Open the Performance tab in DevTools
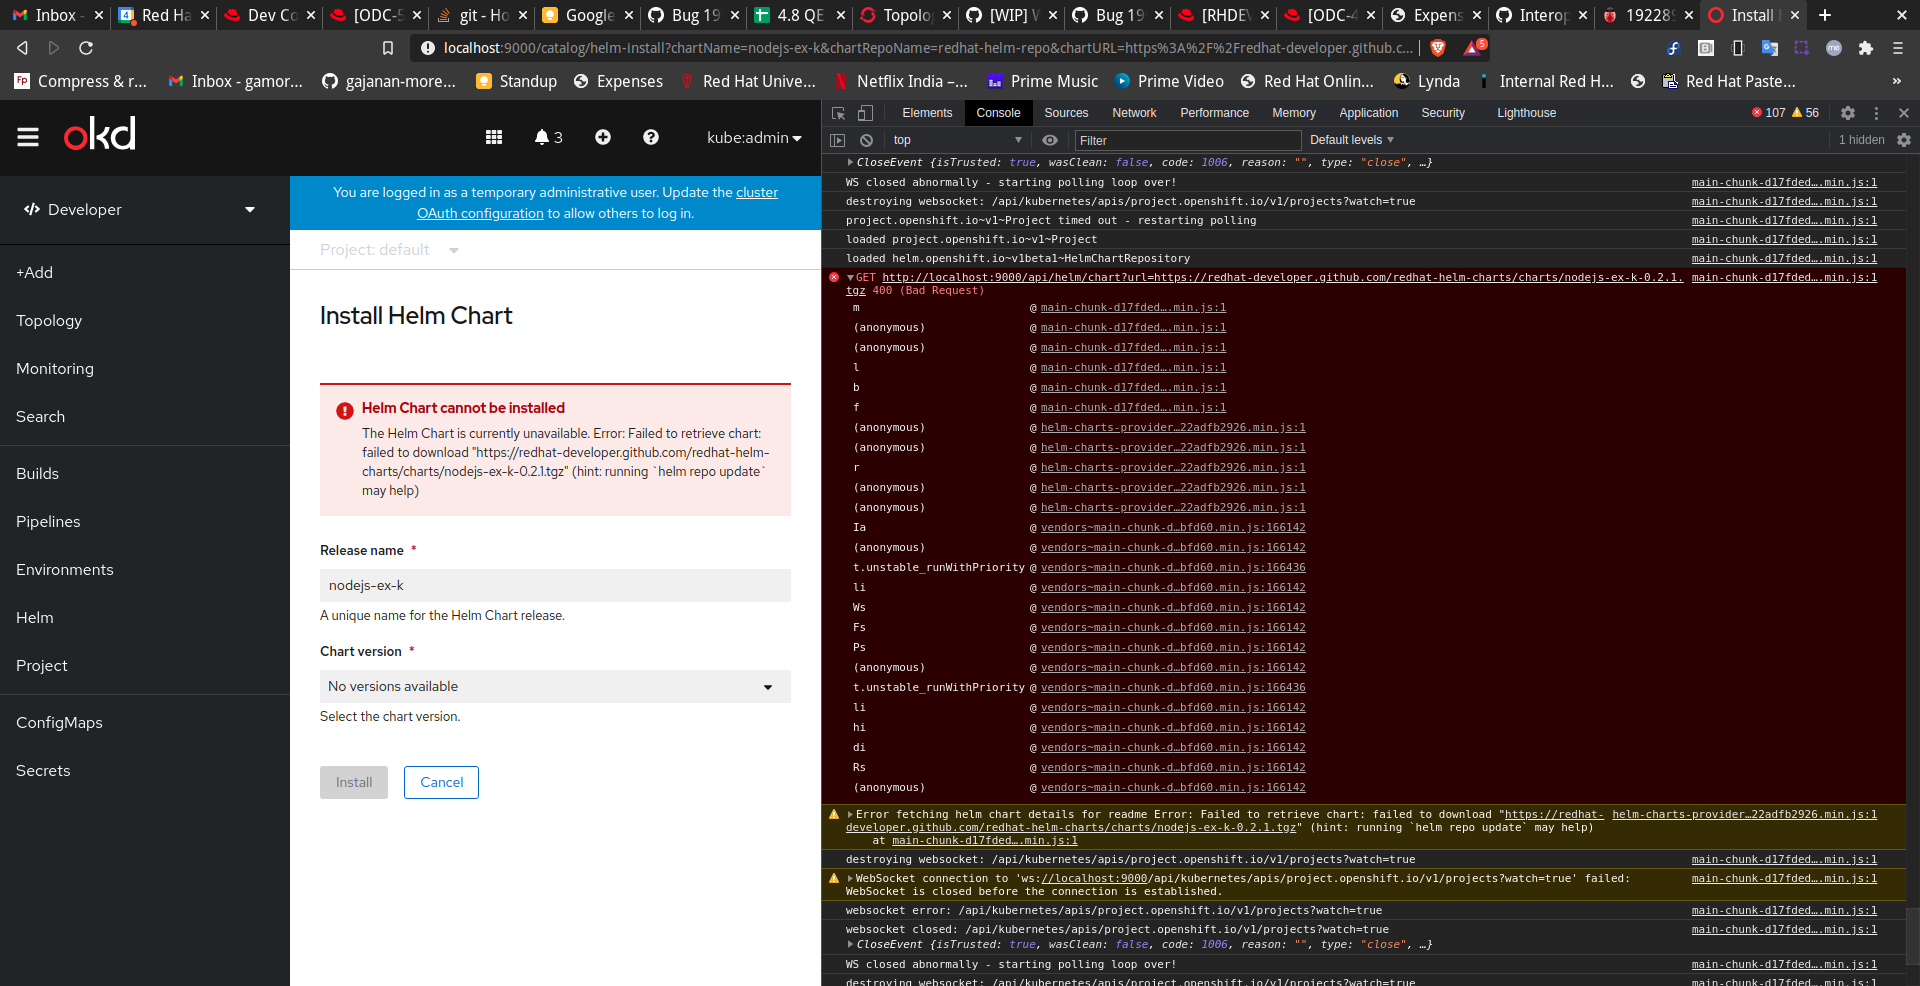1920x986 pixels. click(1214, 113)
